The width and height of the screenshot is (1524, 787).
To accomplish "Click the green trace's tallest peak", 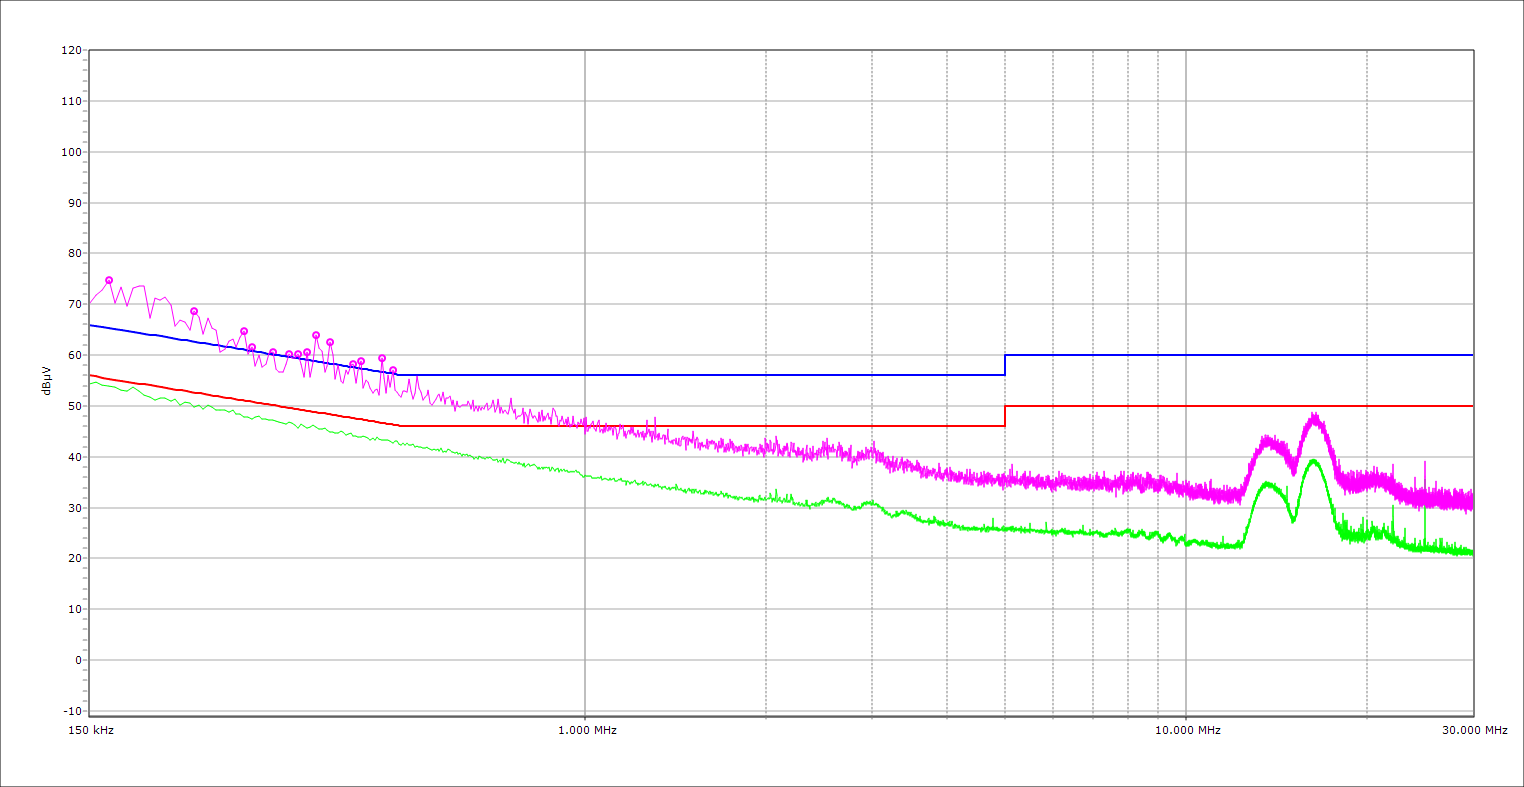I will 1314,461.
